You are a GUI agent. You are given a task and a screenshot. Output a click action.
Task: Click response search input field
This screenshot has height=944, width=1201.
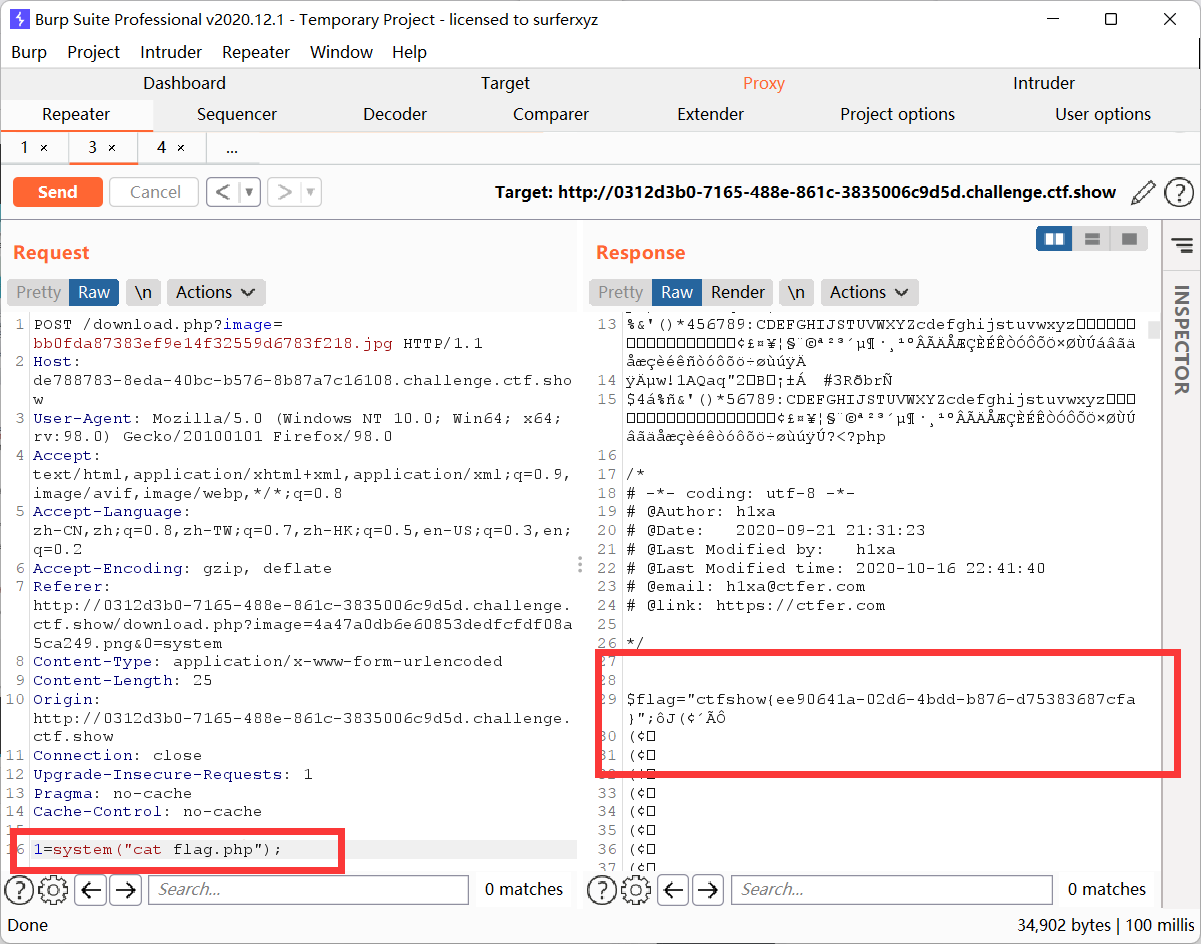point(891,889)
